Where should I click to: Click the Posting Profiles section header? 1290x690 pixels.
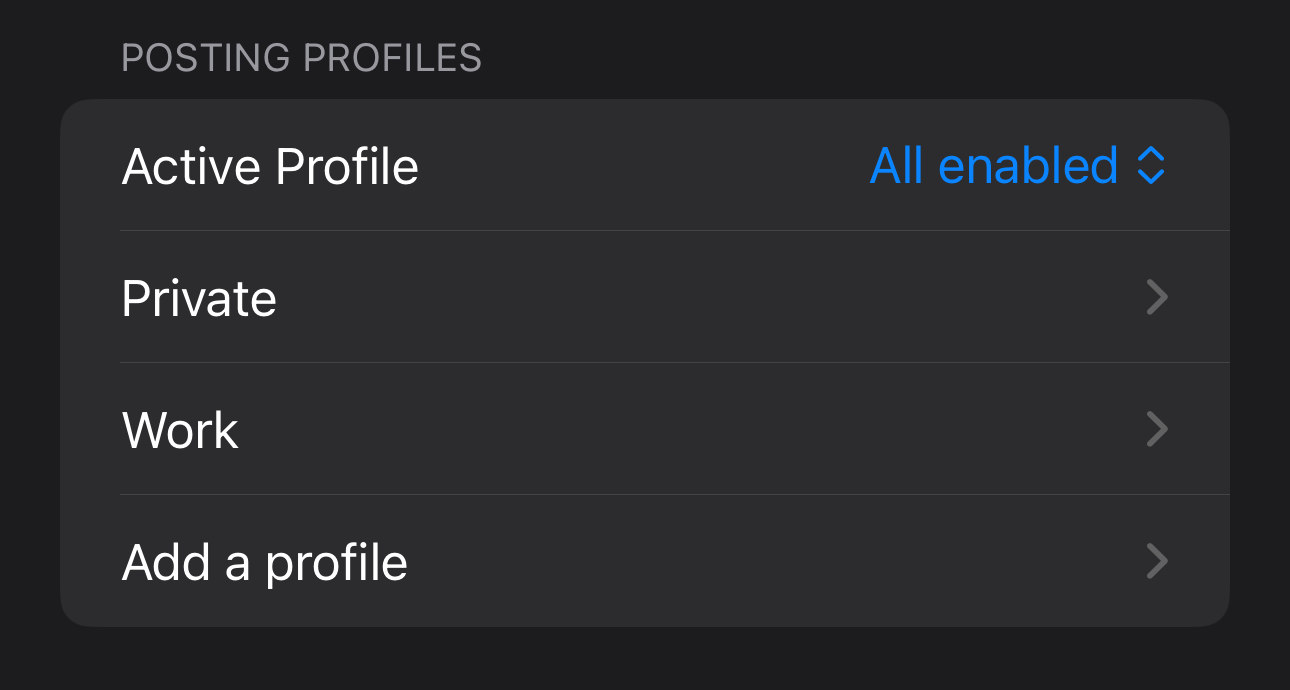pyautogui.click(x=301, y=58)
